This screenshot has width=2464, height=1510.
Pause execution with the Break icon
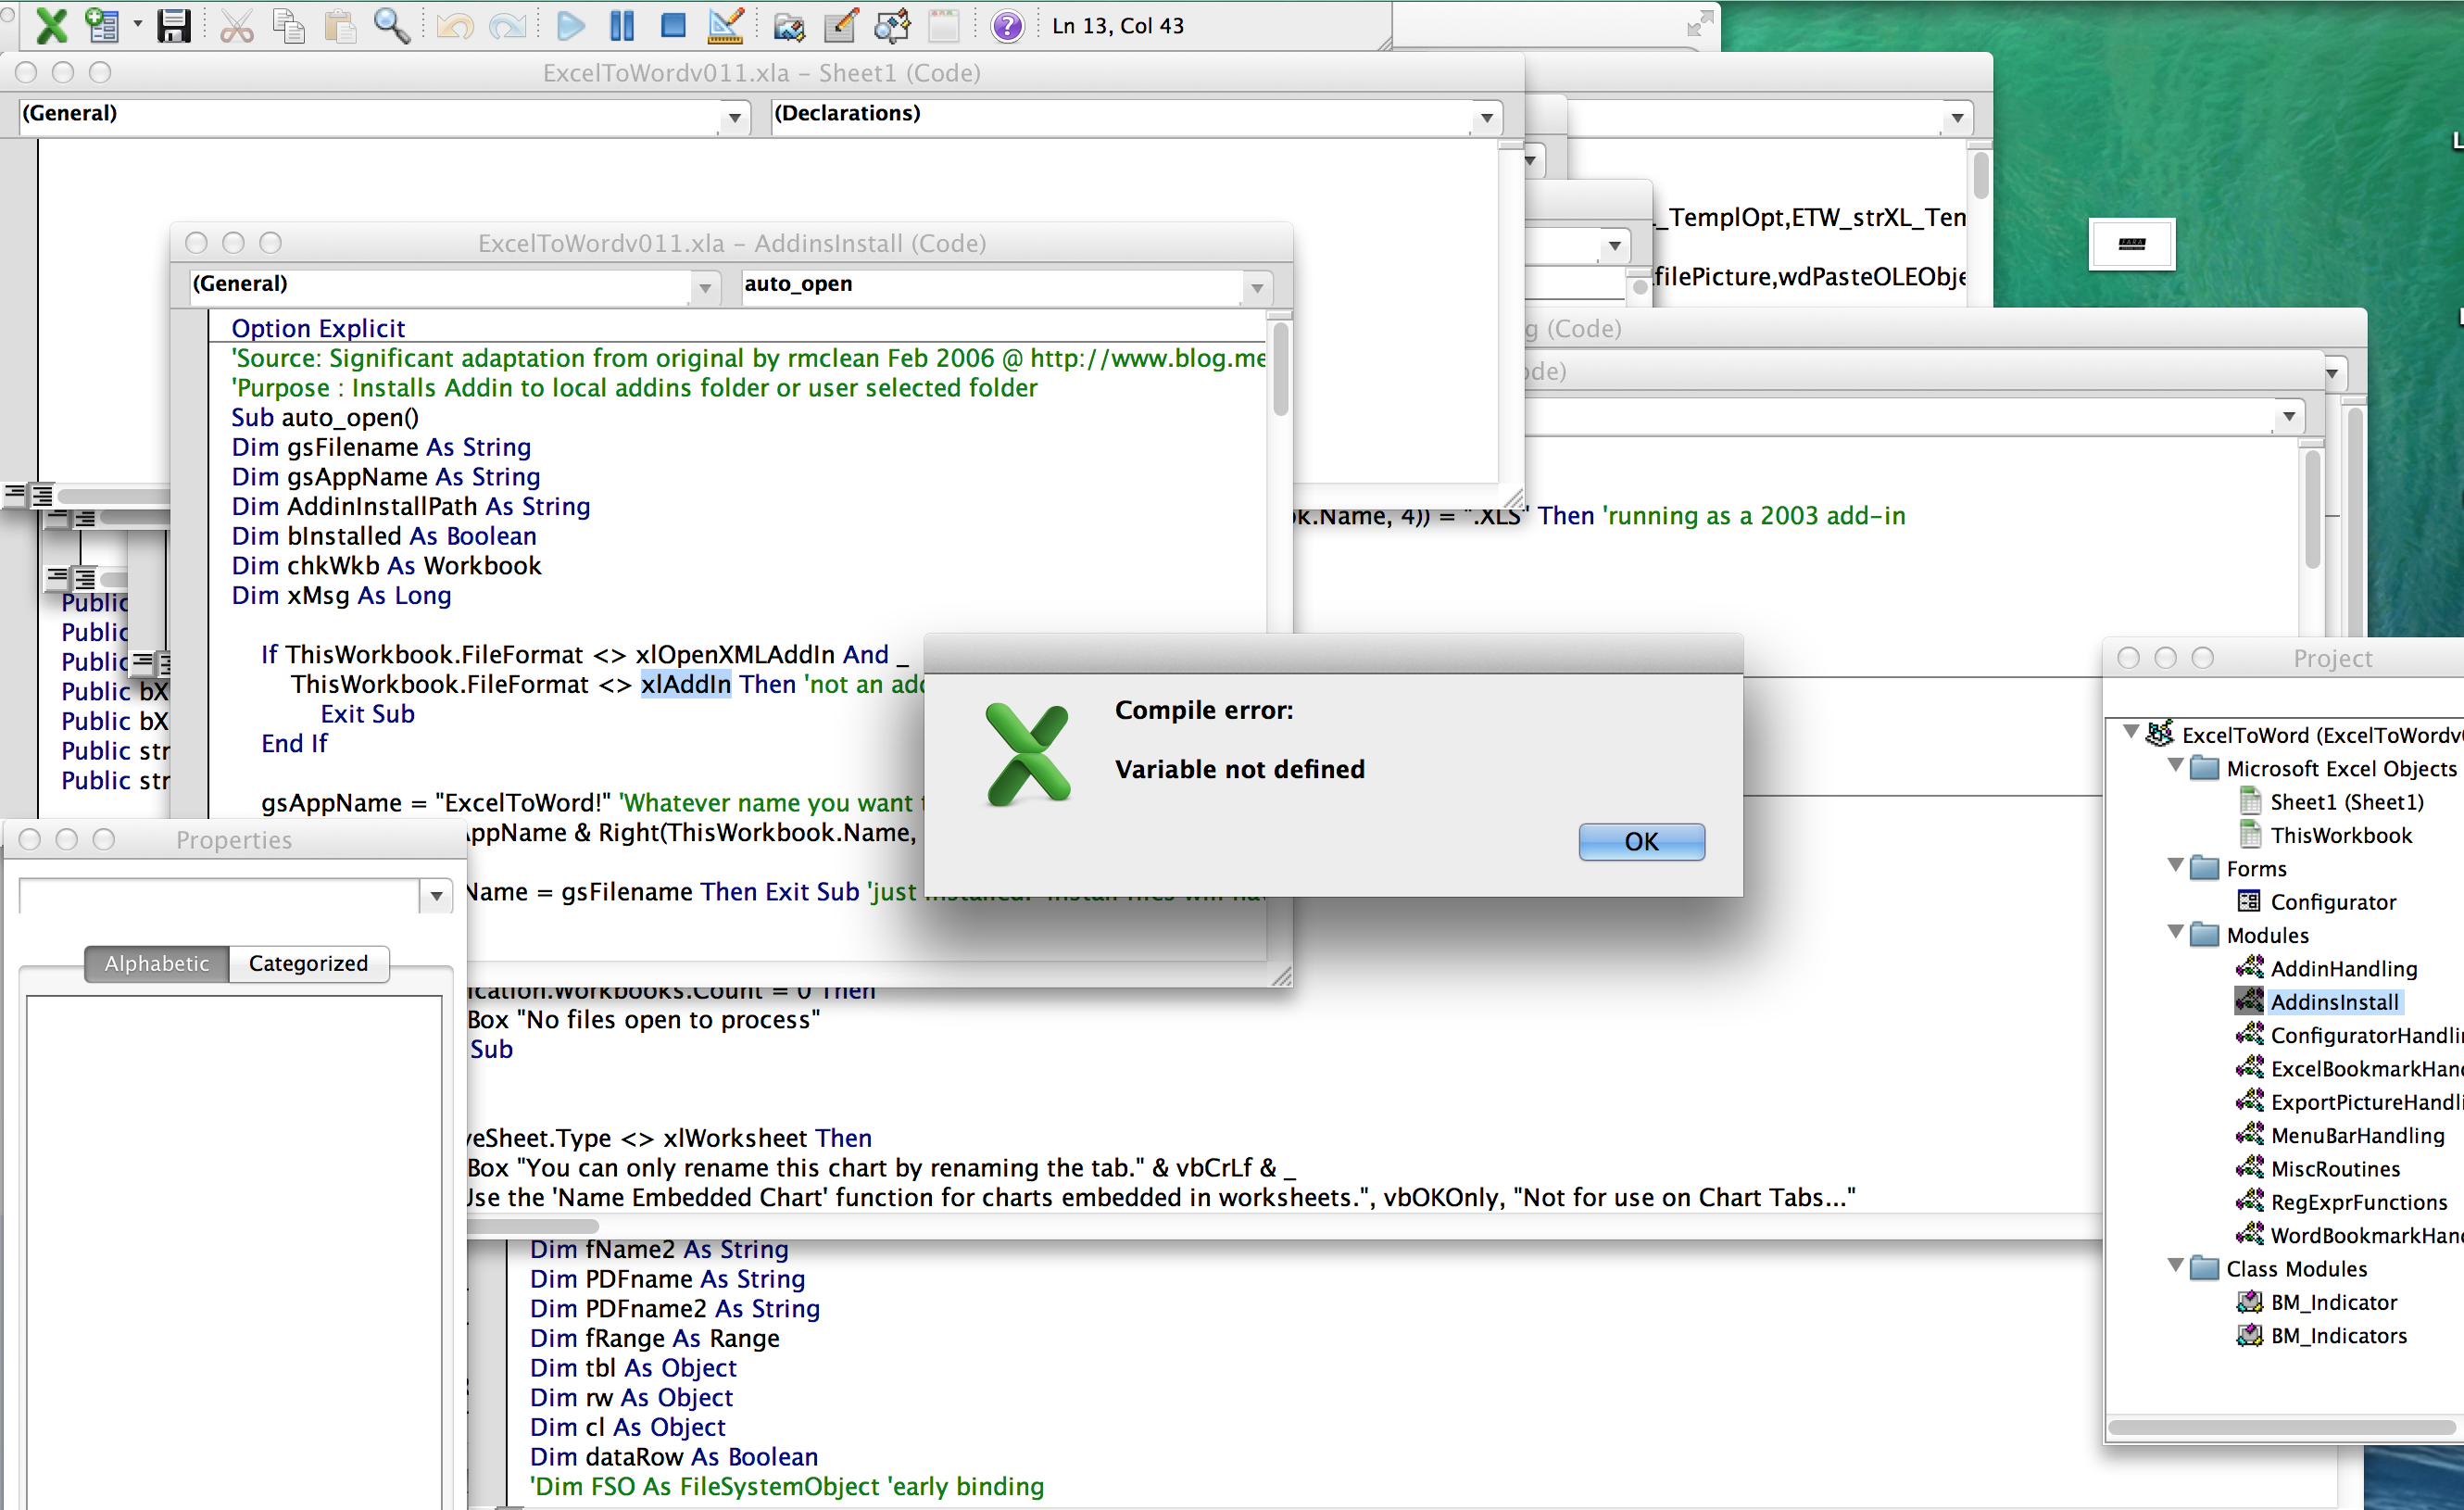(622, 25)
